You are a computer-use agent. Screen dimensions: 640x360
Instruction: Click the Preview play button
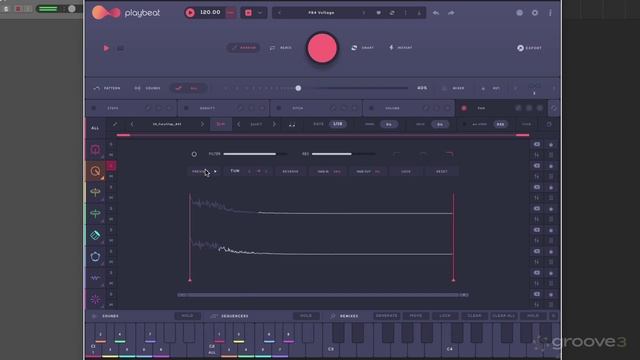pyautogui.click(x=203, y=171)
